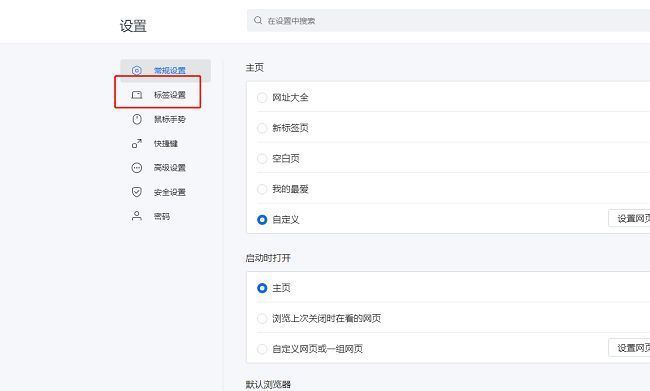Click the 默认浏览器 section heading
The height and width of the screenshot is (391, 650).
click(268, 384)
